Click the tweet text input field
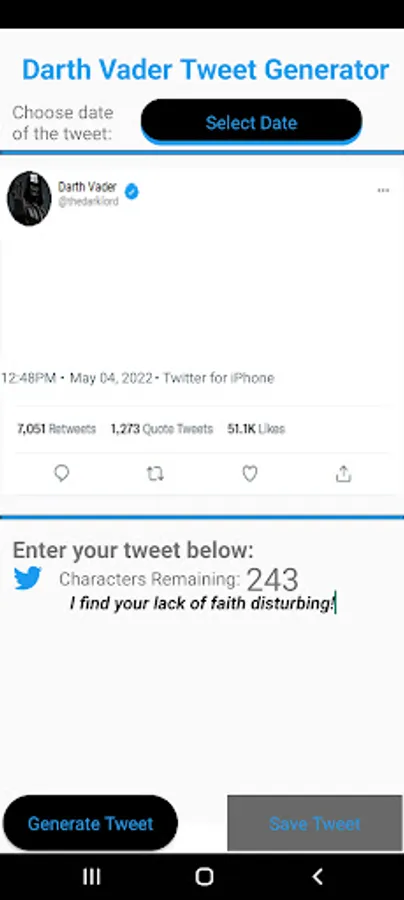Viewport: 404px width, 900px height. tap(202, 604)
